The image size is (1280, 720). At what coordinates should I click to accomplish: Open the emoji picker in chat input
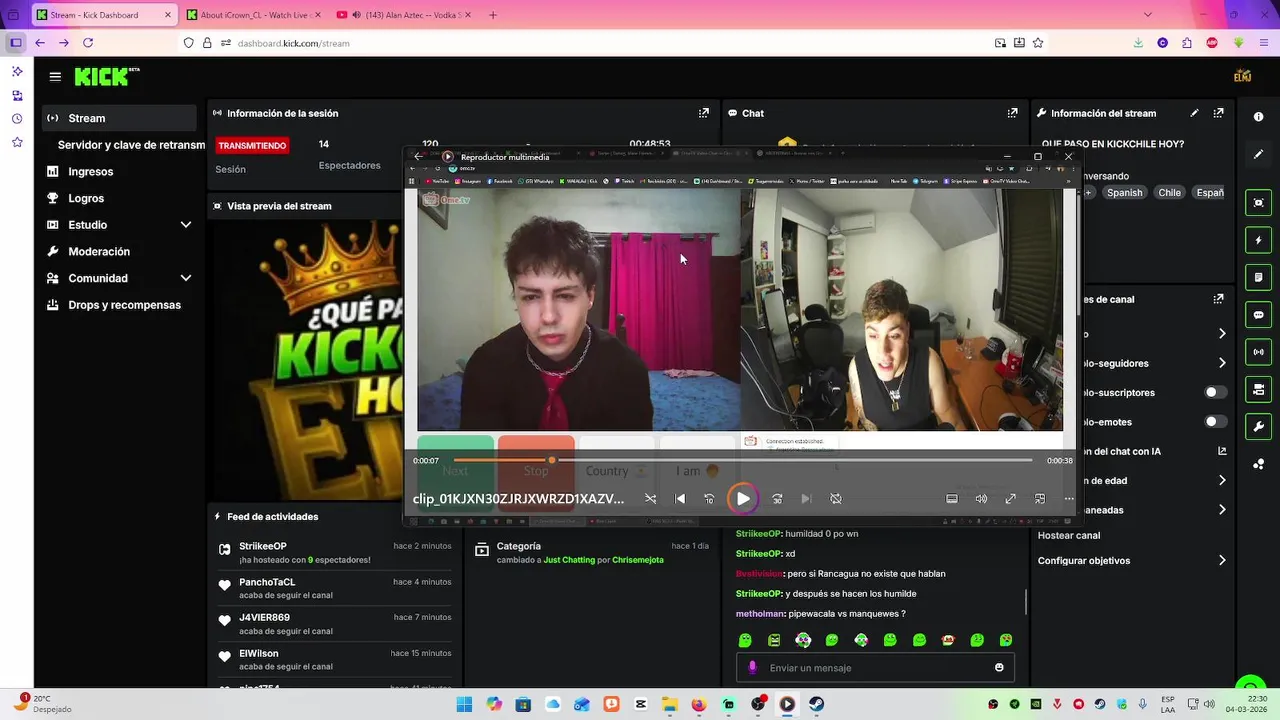pyautogui.click(x=999, y=667)
